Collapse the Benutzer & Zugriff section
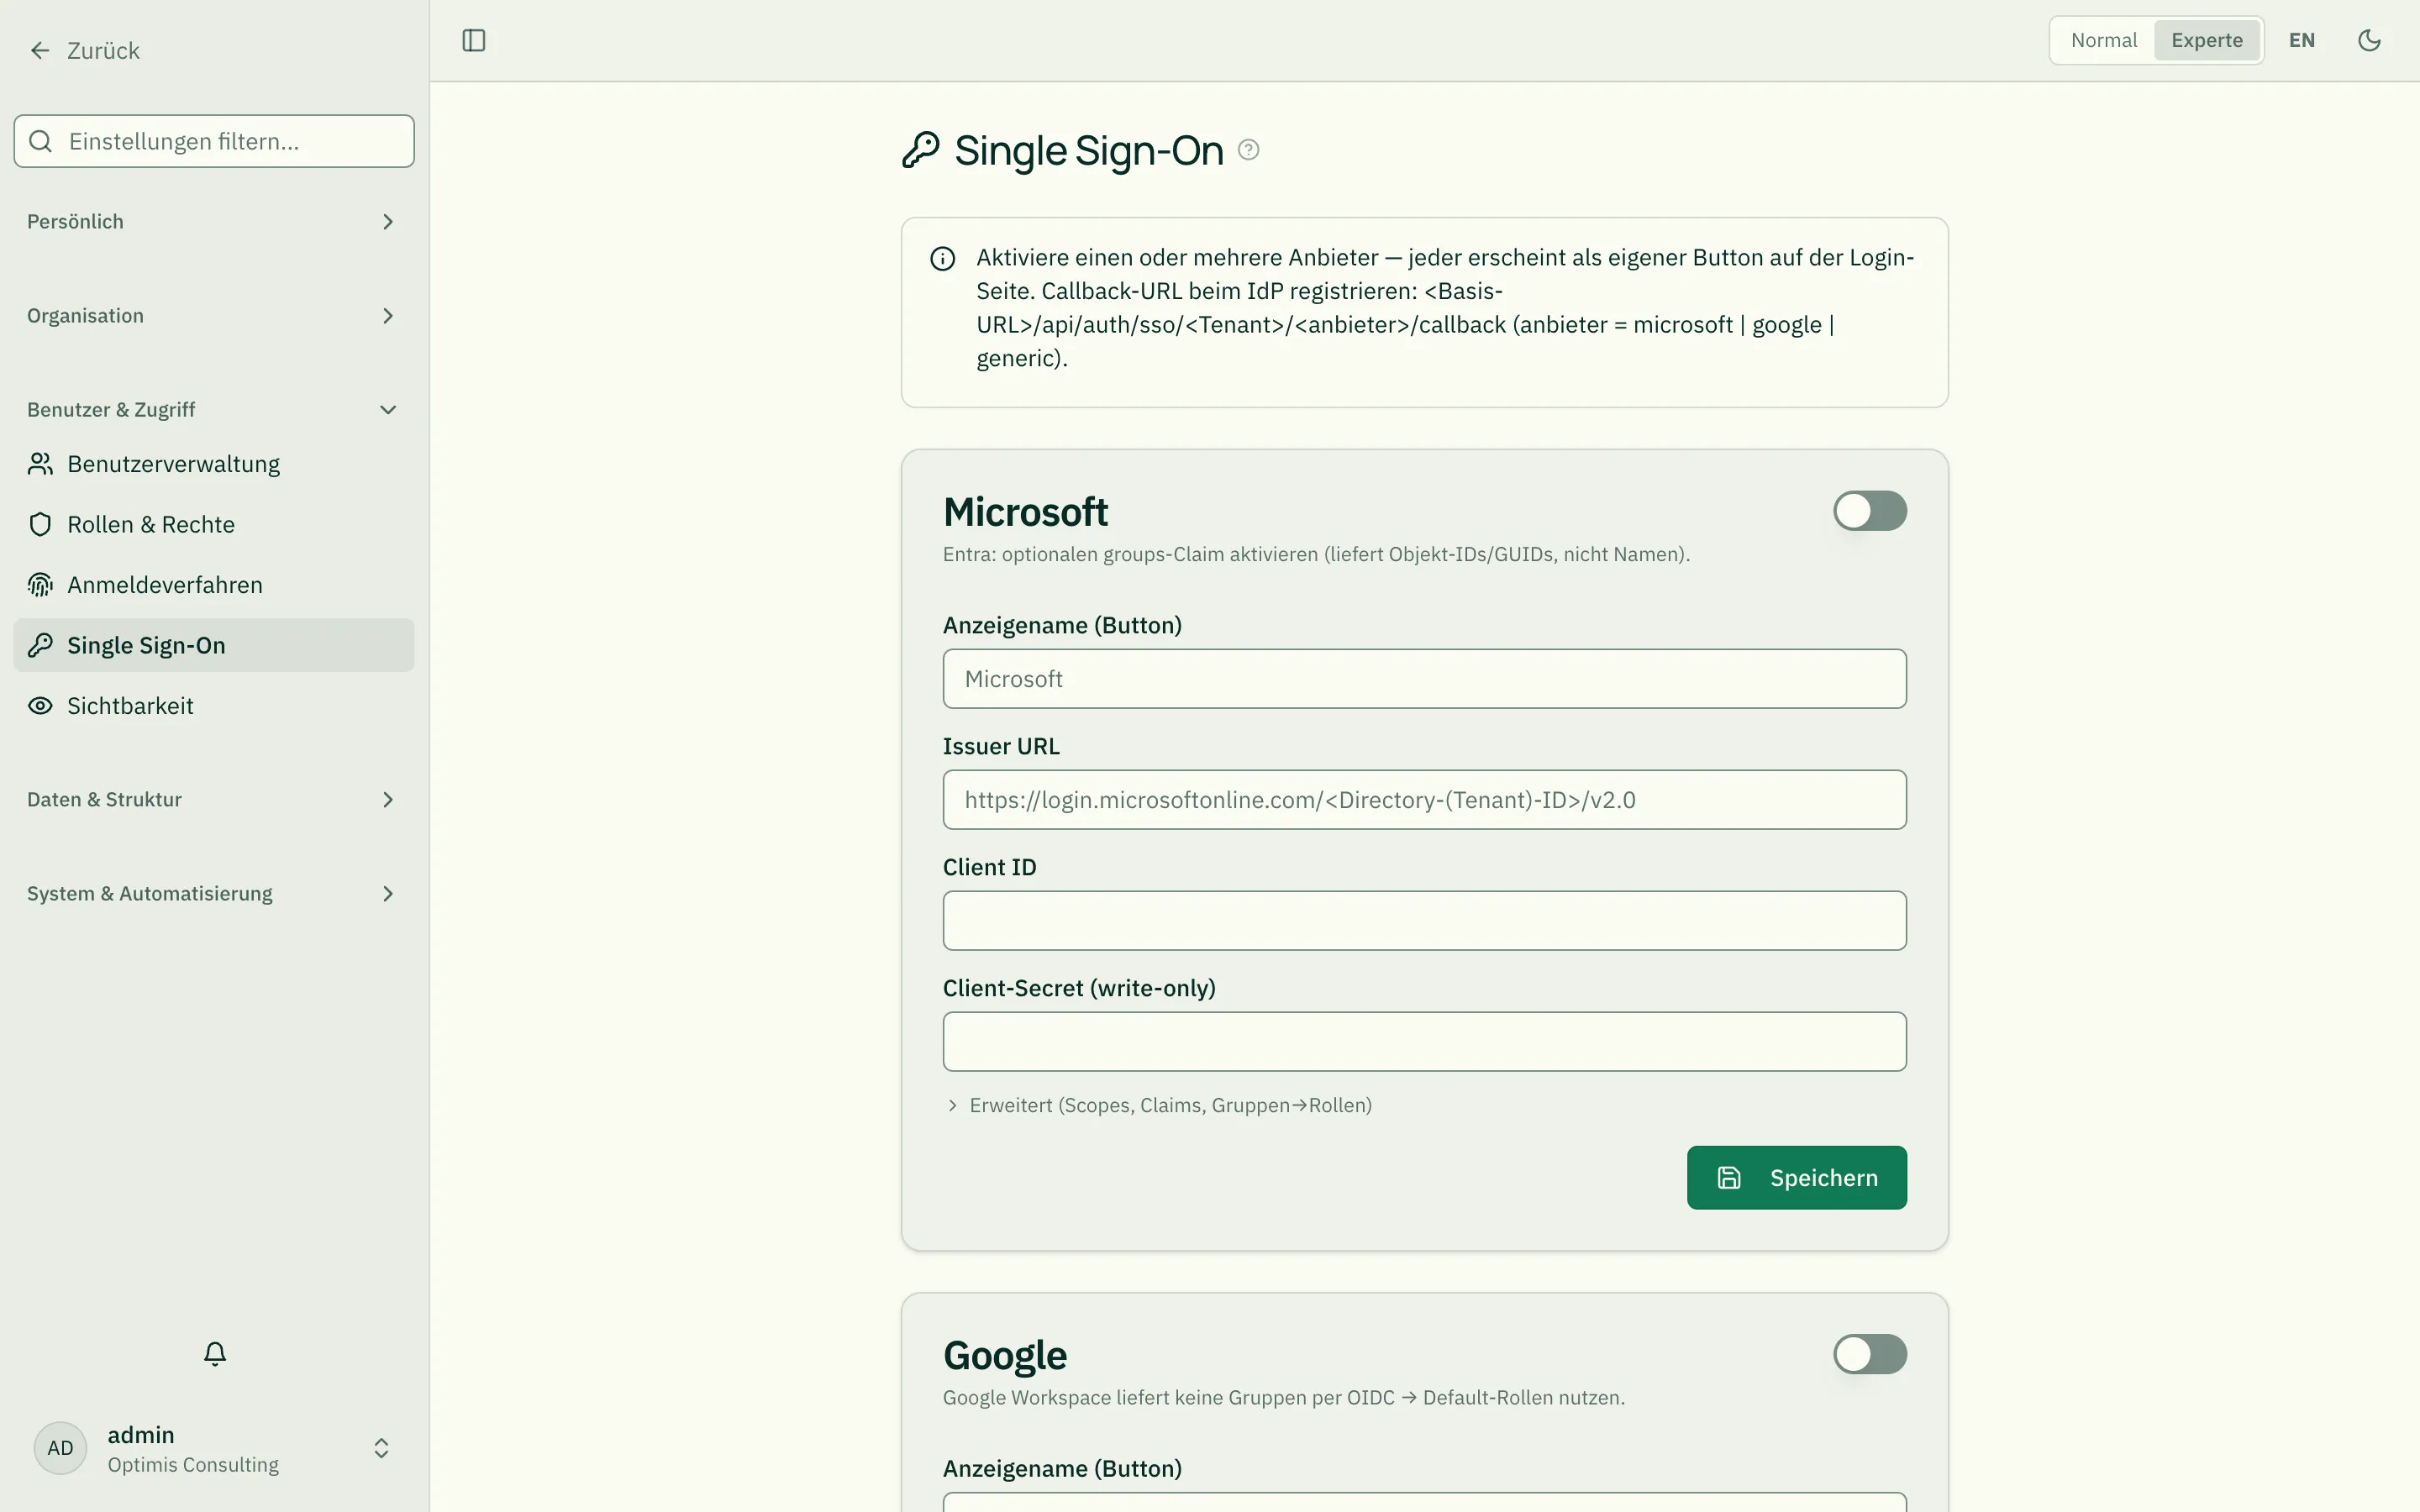The width and height of the screenshot is (2420, 1512). [x=214, y=410]
